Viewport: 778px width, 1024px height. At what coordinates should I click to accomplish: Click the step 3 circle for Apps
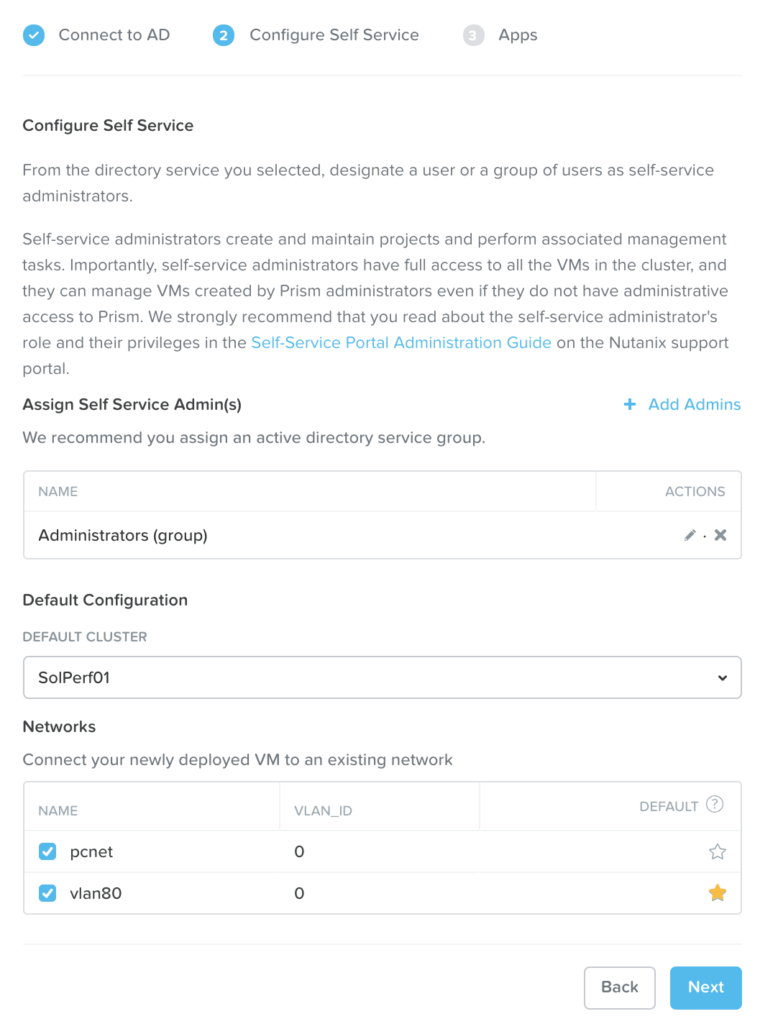[473, 34]
